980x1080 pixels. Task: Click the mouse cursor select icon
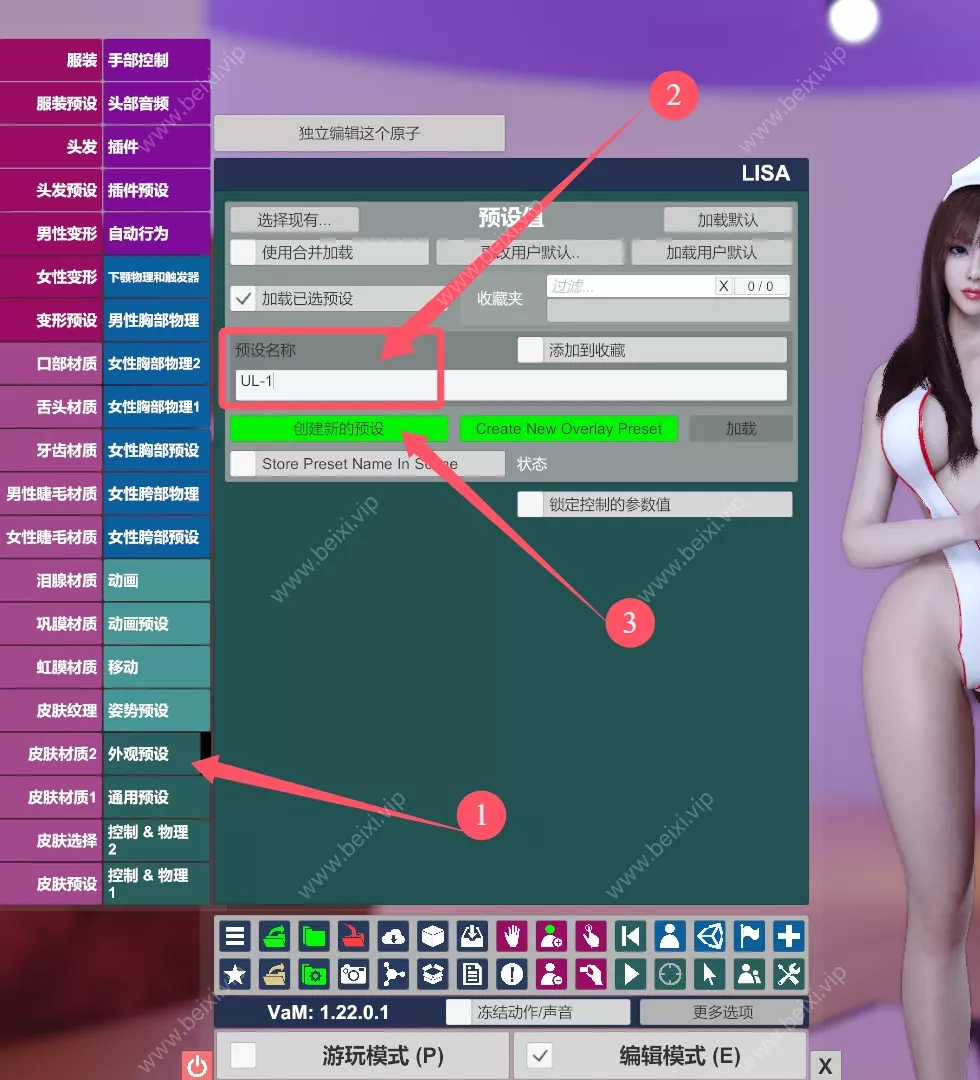pyautogui.click(x=709, y=973)
